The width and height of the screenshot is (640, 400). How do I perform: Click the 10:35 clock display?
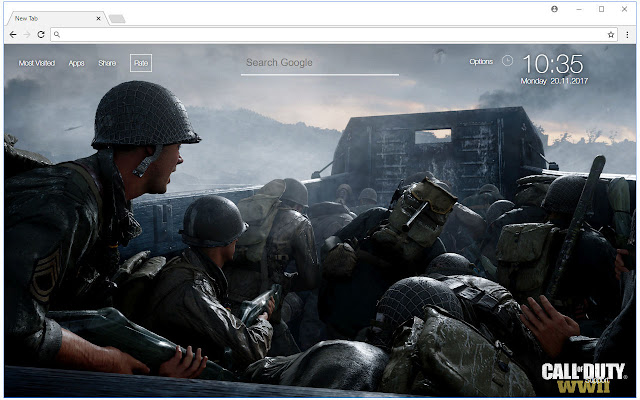(553, 64)
